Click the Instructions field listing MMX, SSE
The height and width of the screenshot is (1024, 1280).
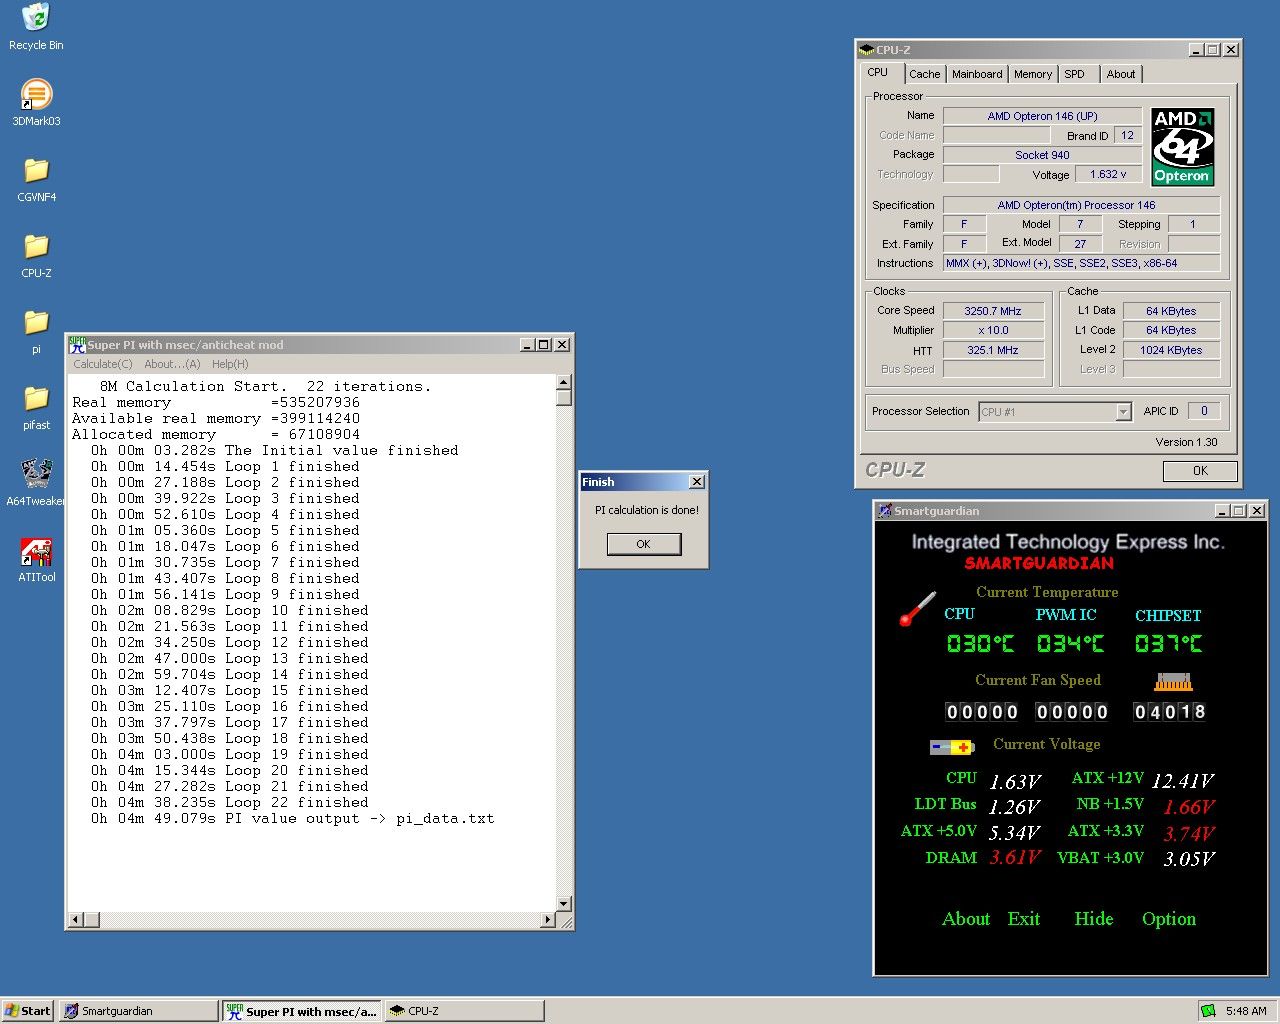1081,263
